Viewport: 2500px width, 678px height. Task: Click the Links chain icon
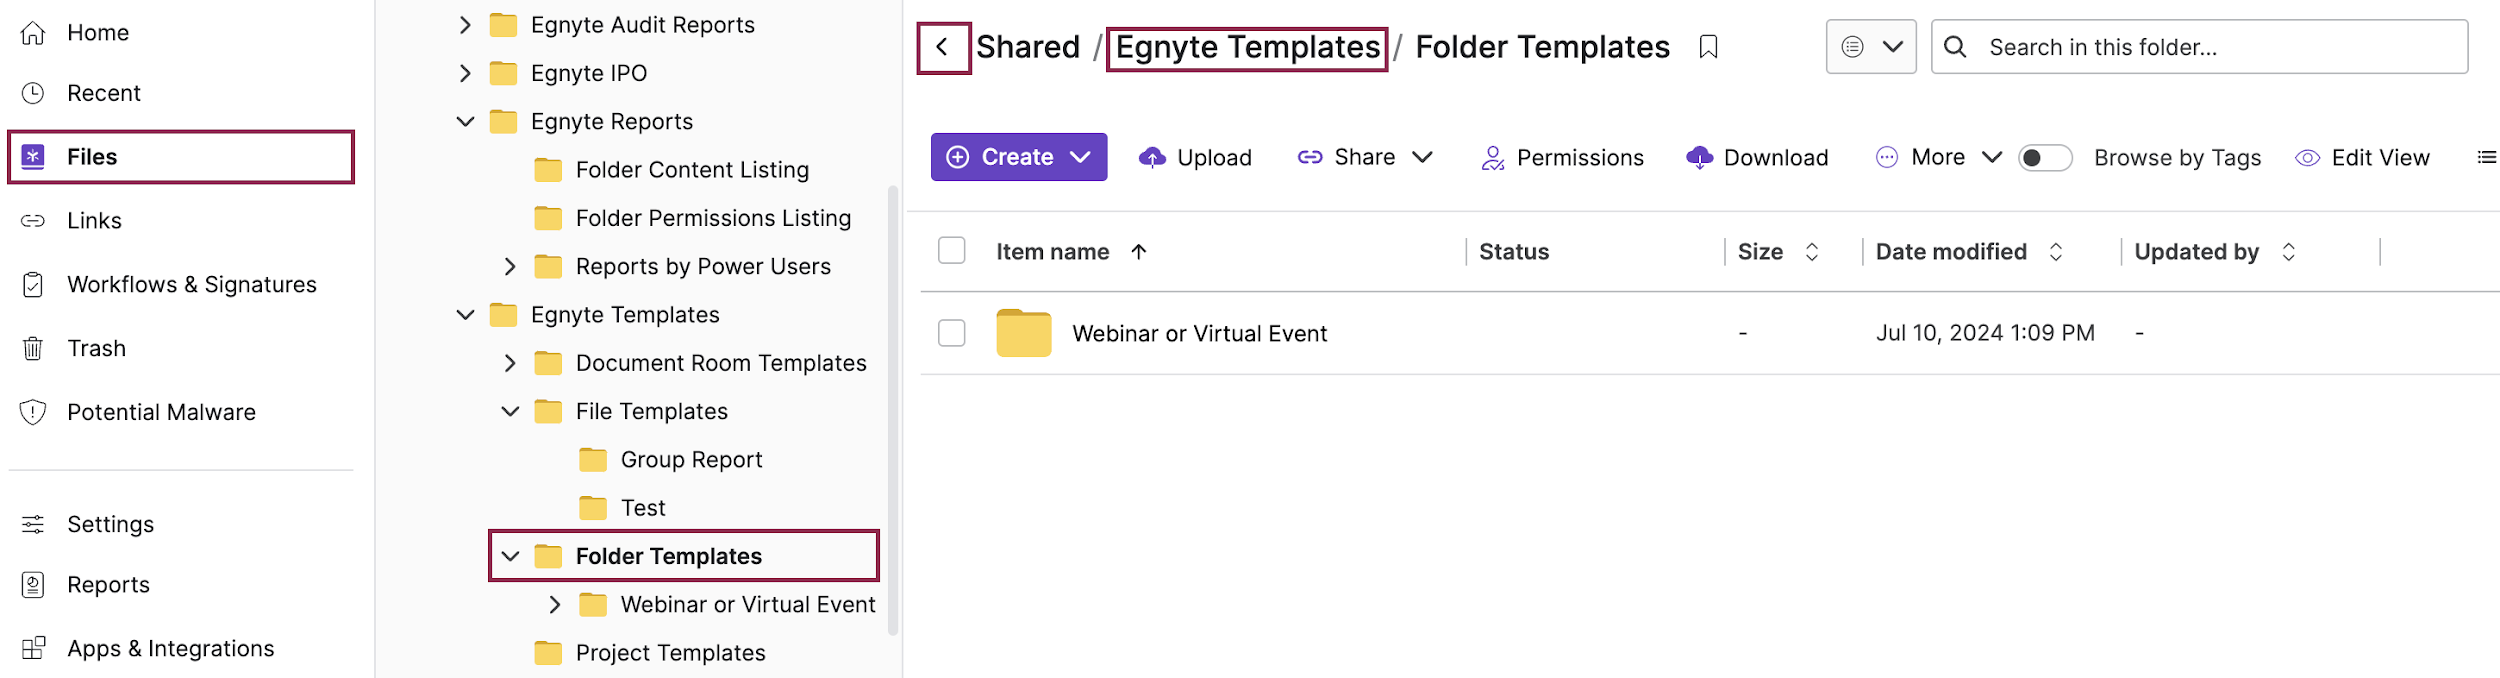[x=33, y=221]
